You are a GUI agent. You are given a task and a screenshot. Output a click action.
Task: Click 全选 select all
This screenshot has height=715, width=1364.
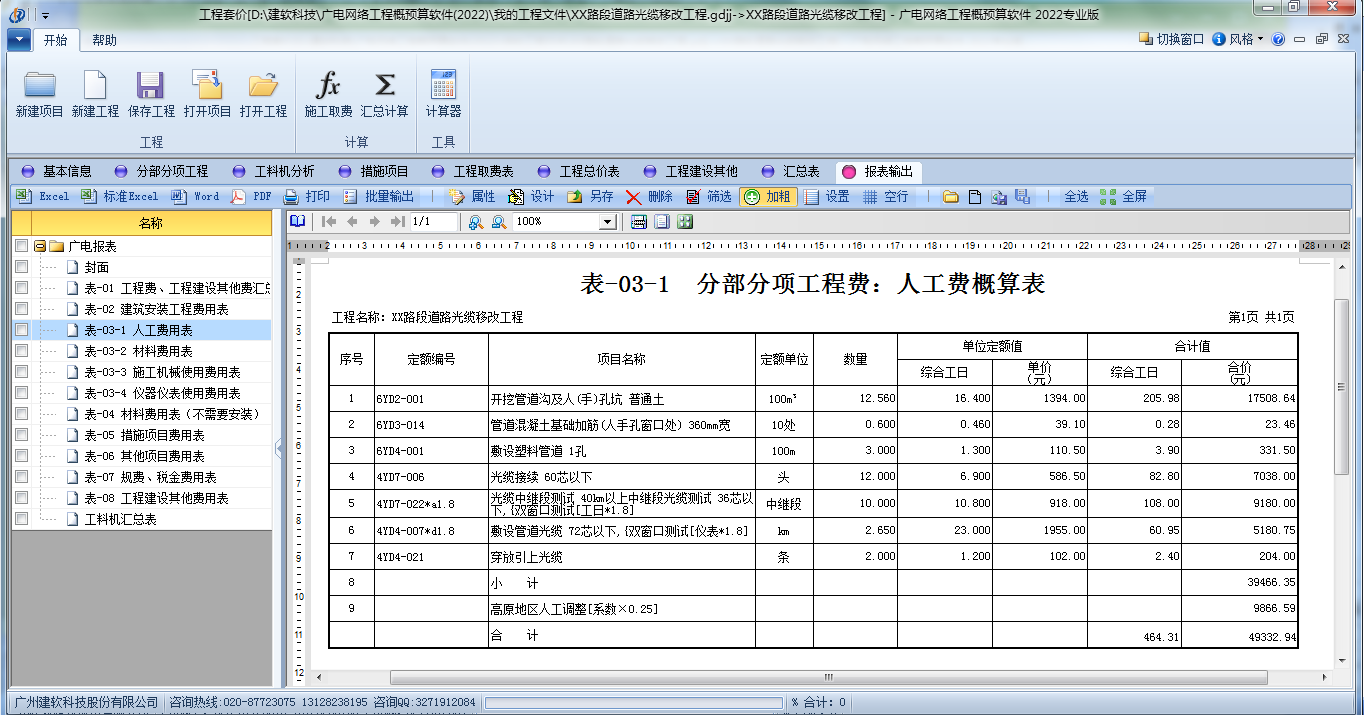[x=1076, y=197]
